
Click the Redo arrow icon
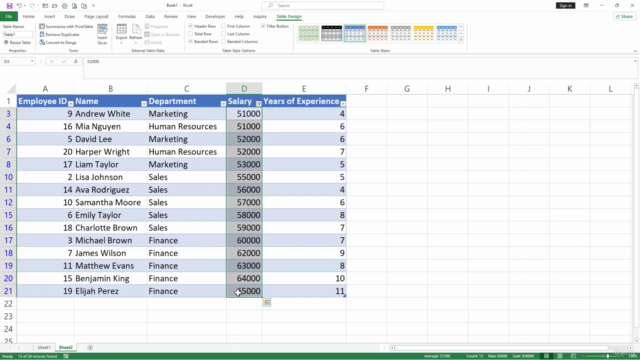coord(33,6)
